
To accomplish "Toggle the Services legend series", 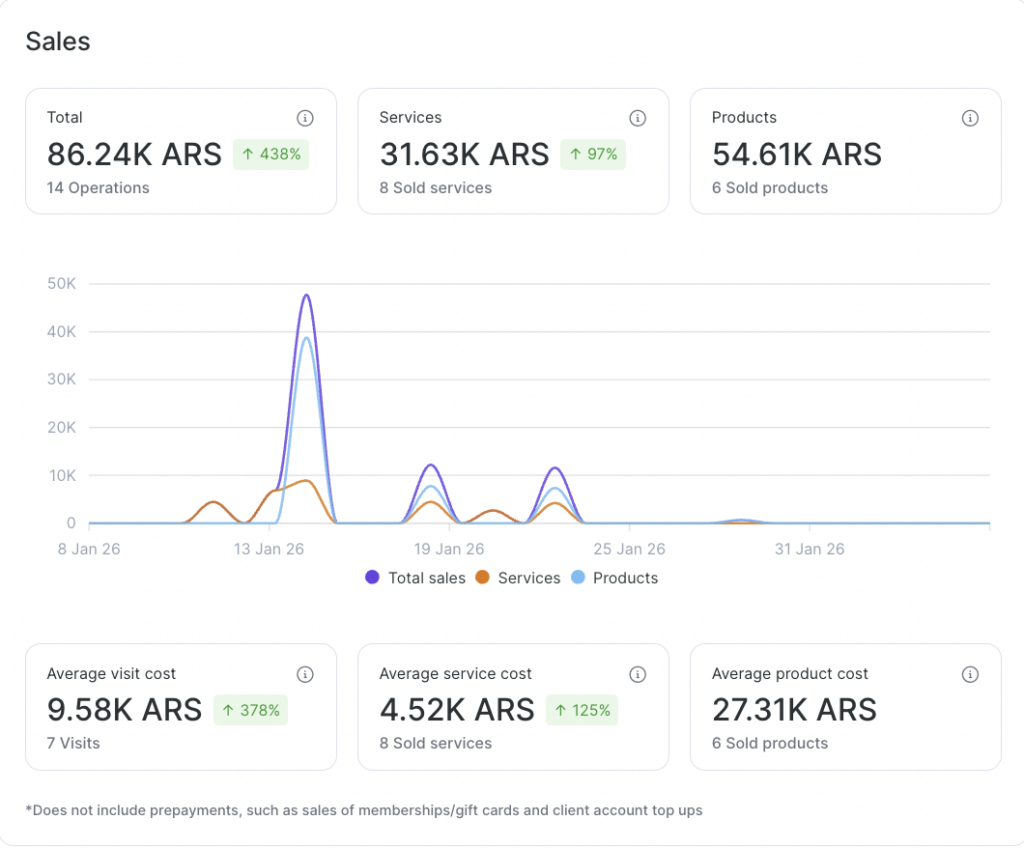I will (528, 578).
